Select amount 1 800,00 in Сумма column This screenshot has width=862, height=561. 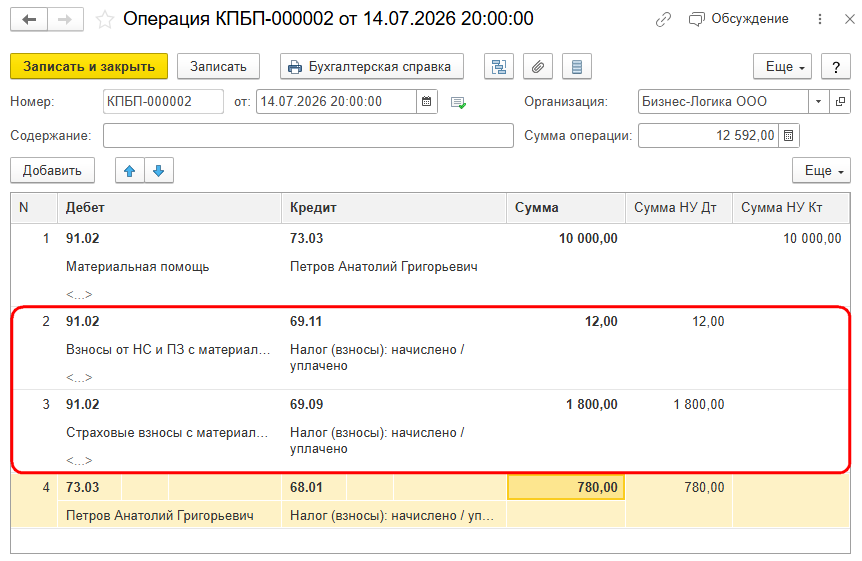click(592, 405)
